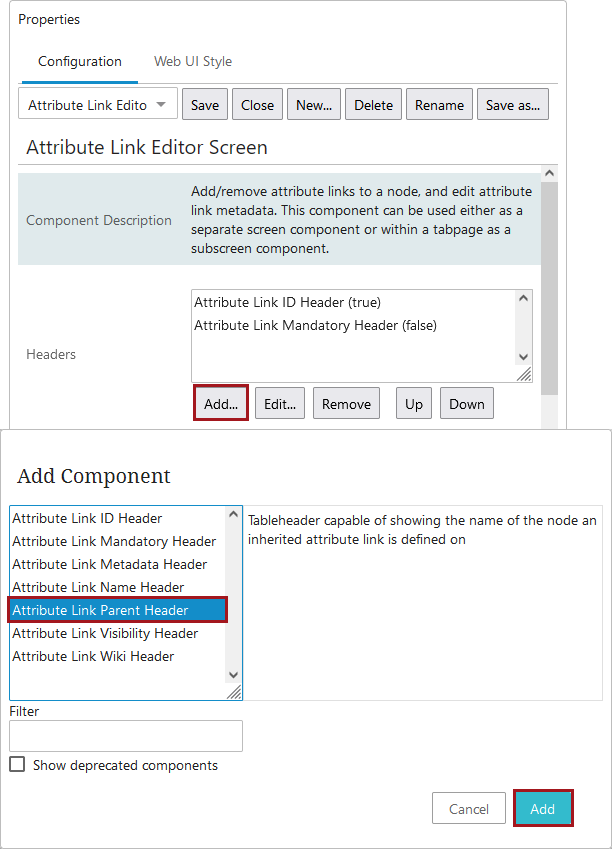Click the Delete button

pyautogui.click(x=373, y=105)
